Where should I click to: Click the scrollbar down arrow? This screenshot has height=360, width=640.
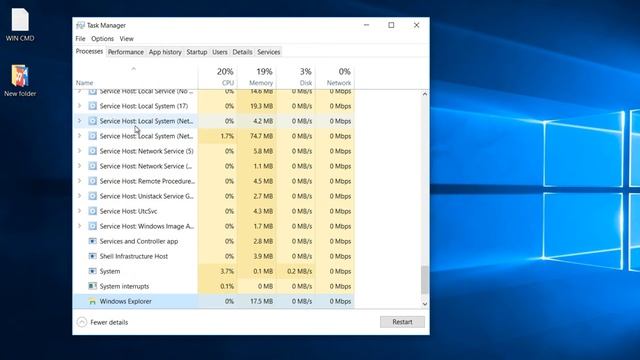pos(424,304)
